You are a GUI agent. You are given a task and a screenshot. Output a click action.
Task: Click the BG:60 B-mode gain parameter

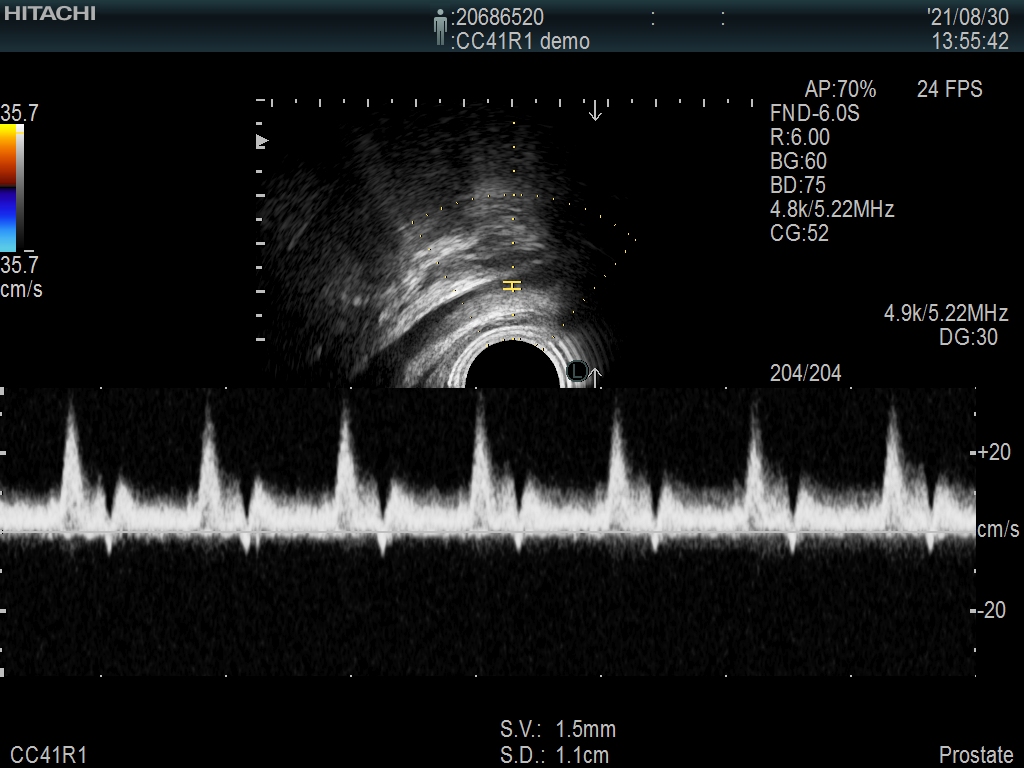coord(798,161)
